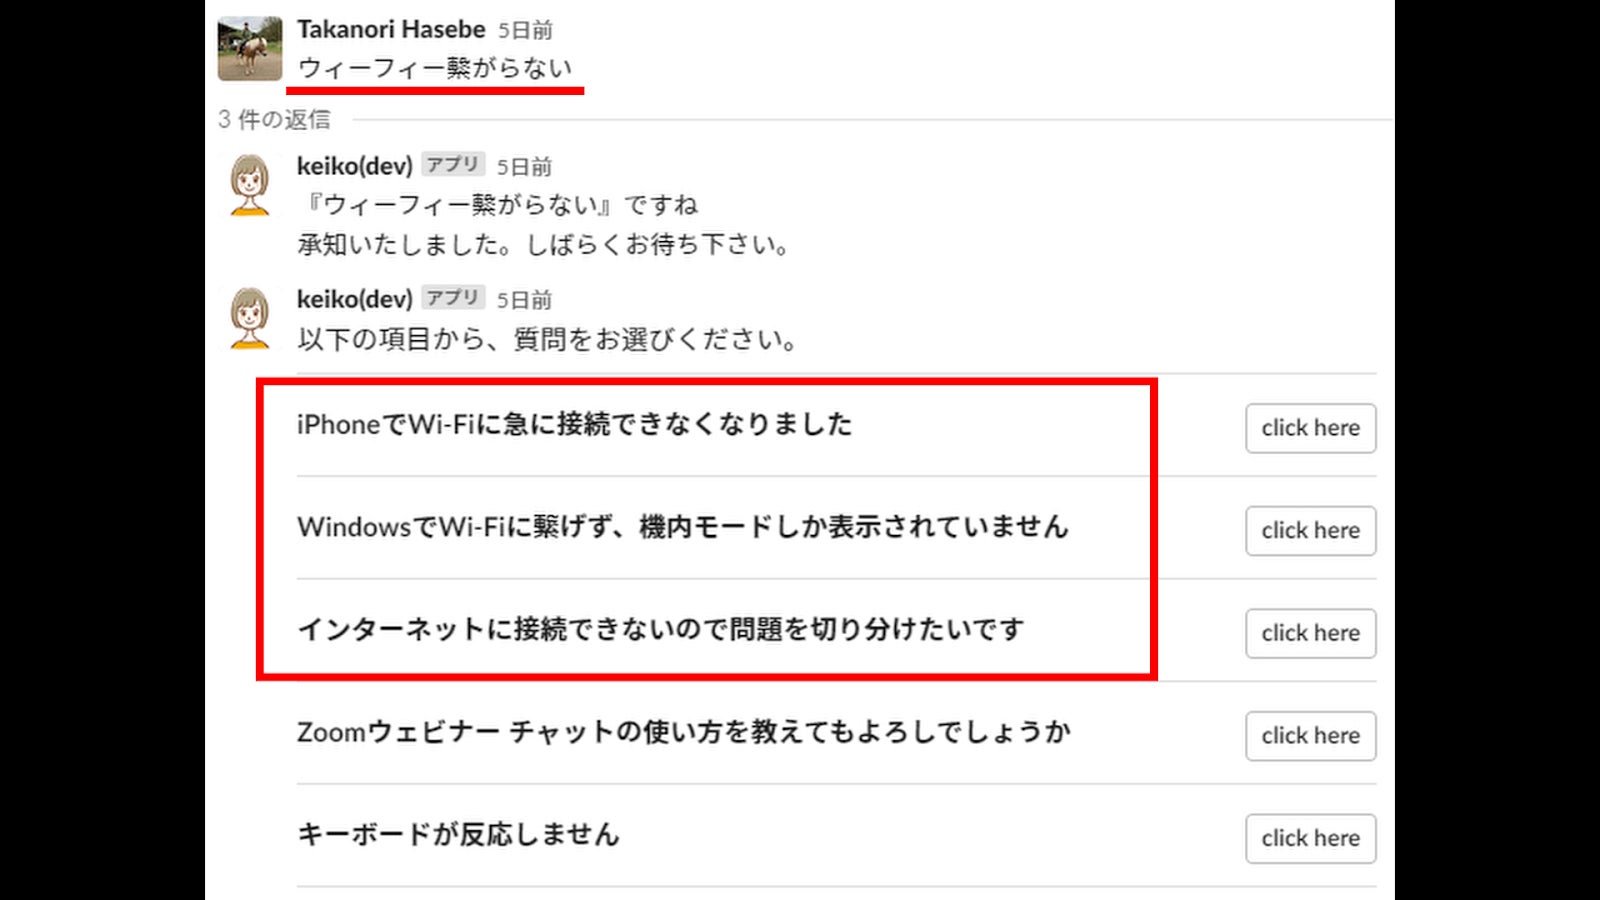Click here for インターネット接続 troubleshooting option
1600x900 pixels.
(1310, 633)
